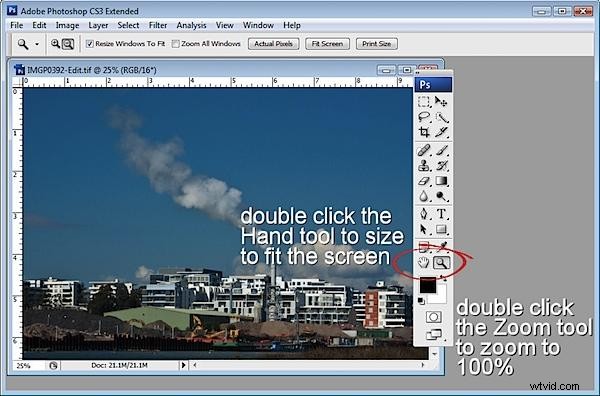Select the Brush tool

(441, 150)
